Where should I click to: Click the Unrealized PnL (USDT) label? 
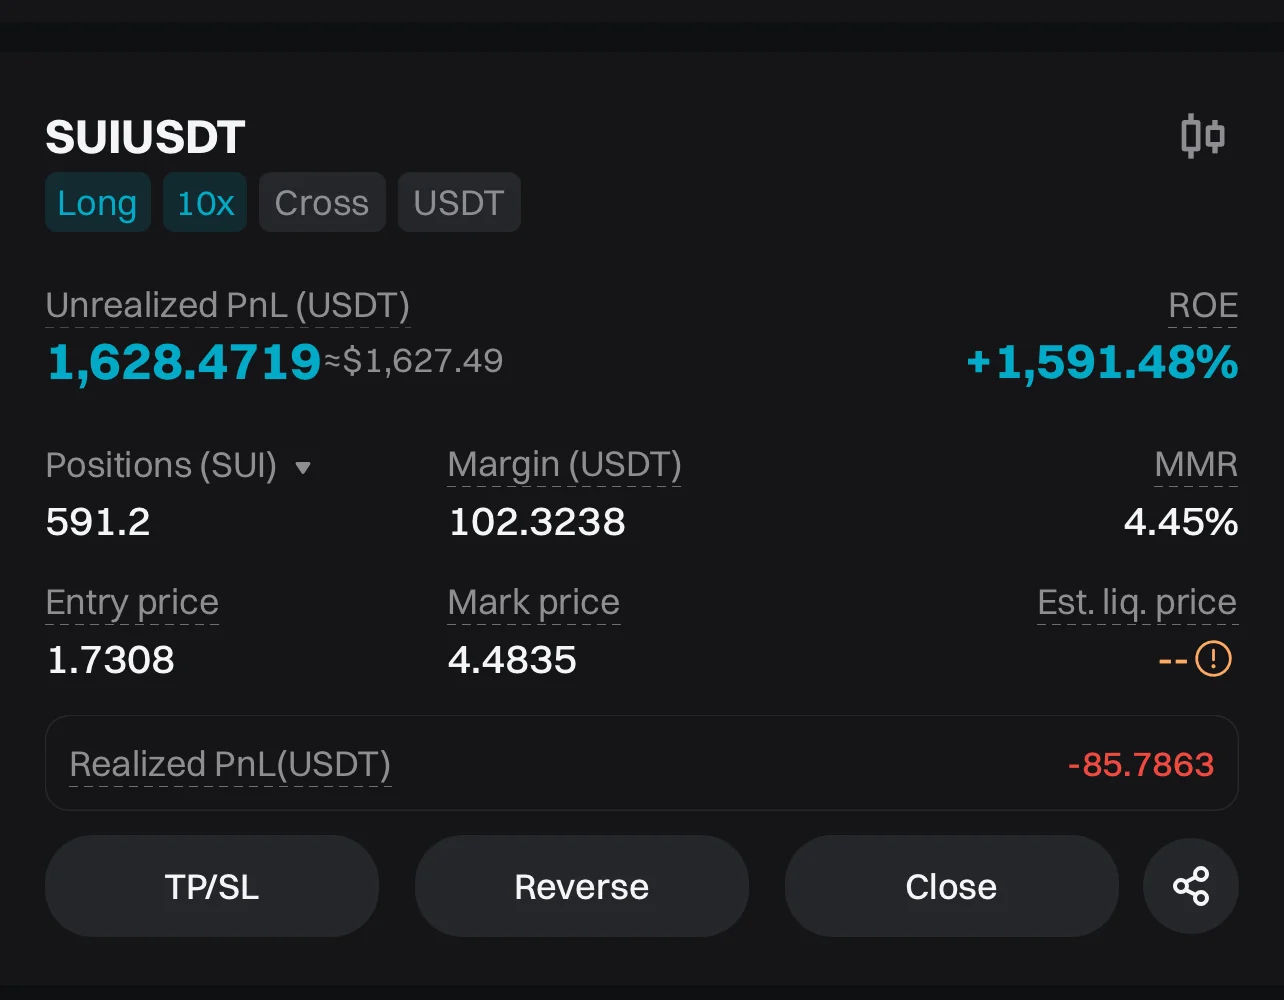228,306
